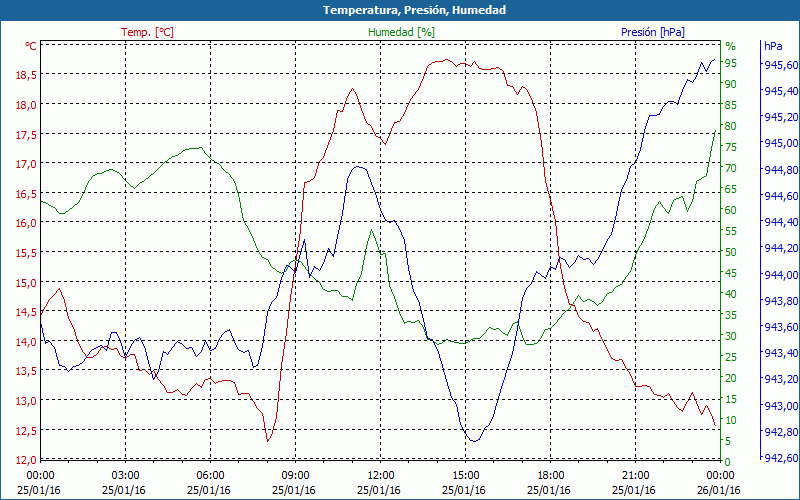The image size is (800, 500).
Task: Click the 16,5 temperature axis value
Action: (x=26, y=194)
